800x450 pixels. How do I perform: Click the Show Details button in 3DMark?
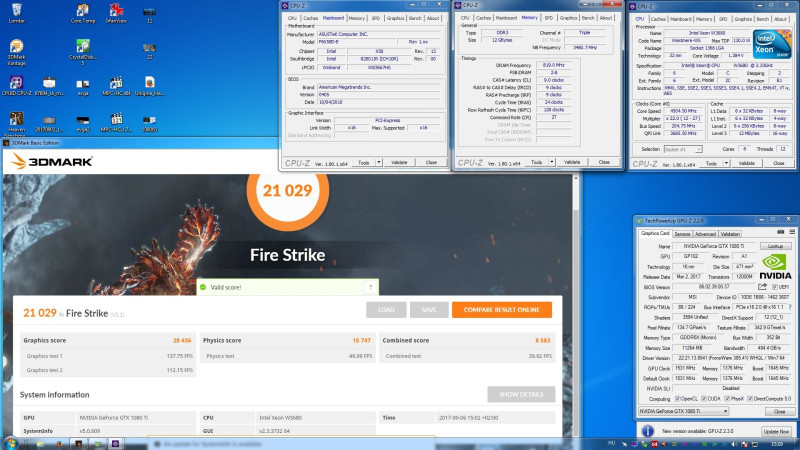coord(521,394)
